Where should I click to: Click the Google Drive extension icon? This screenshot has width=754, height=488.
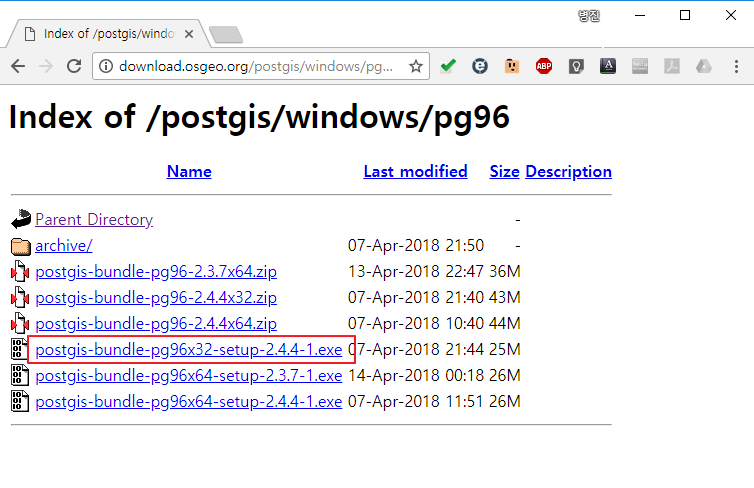(704, 67)
